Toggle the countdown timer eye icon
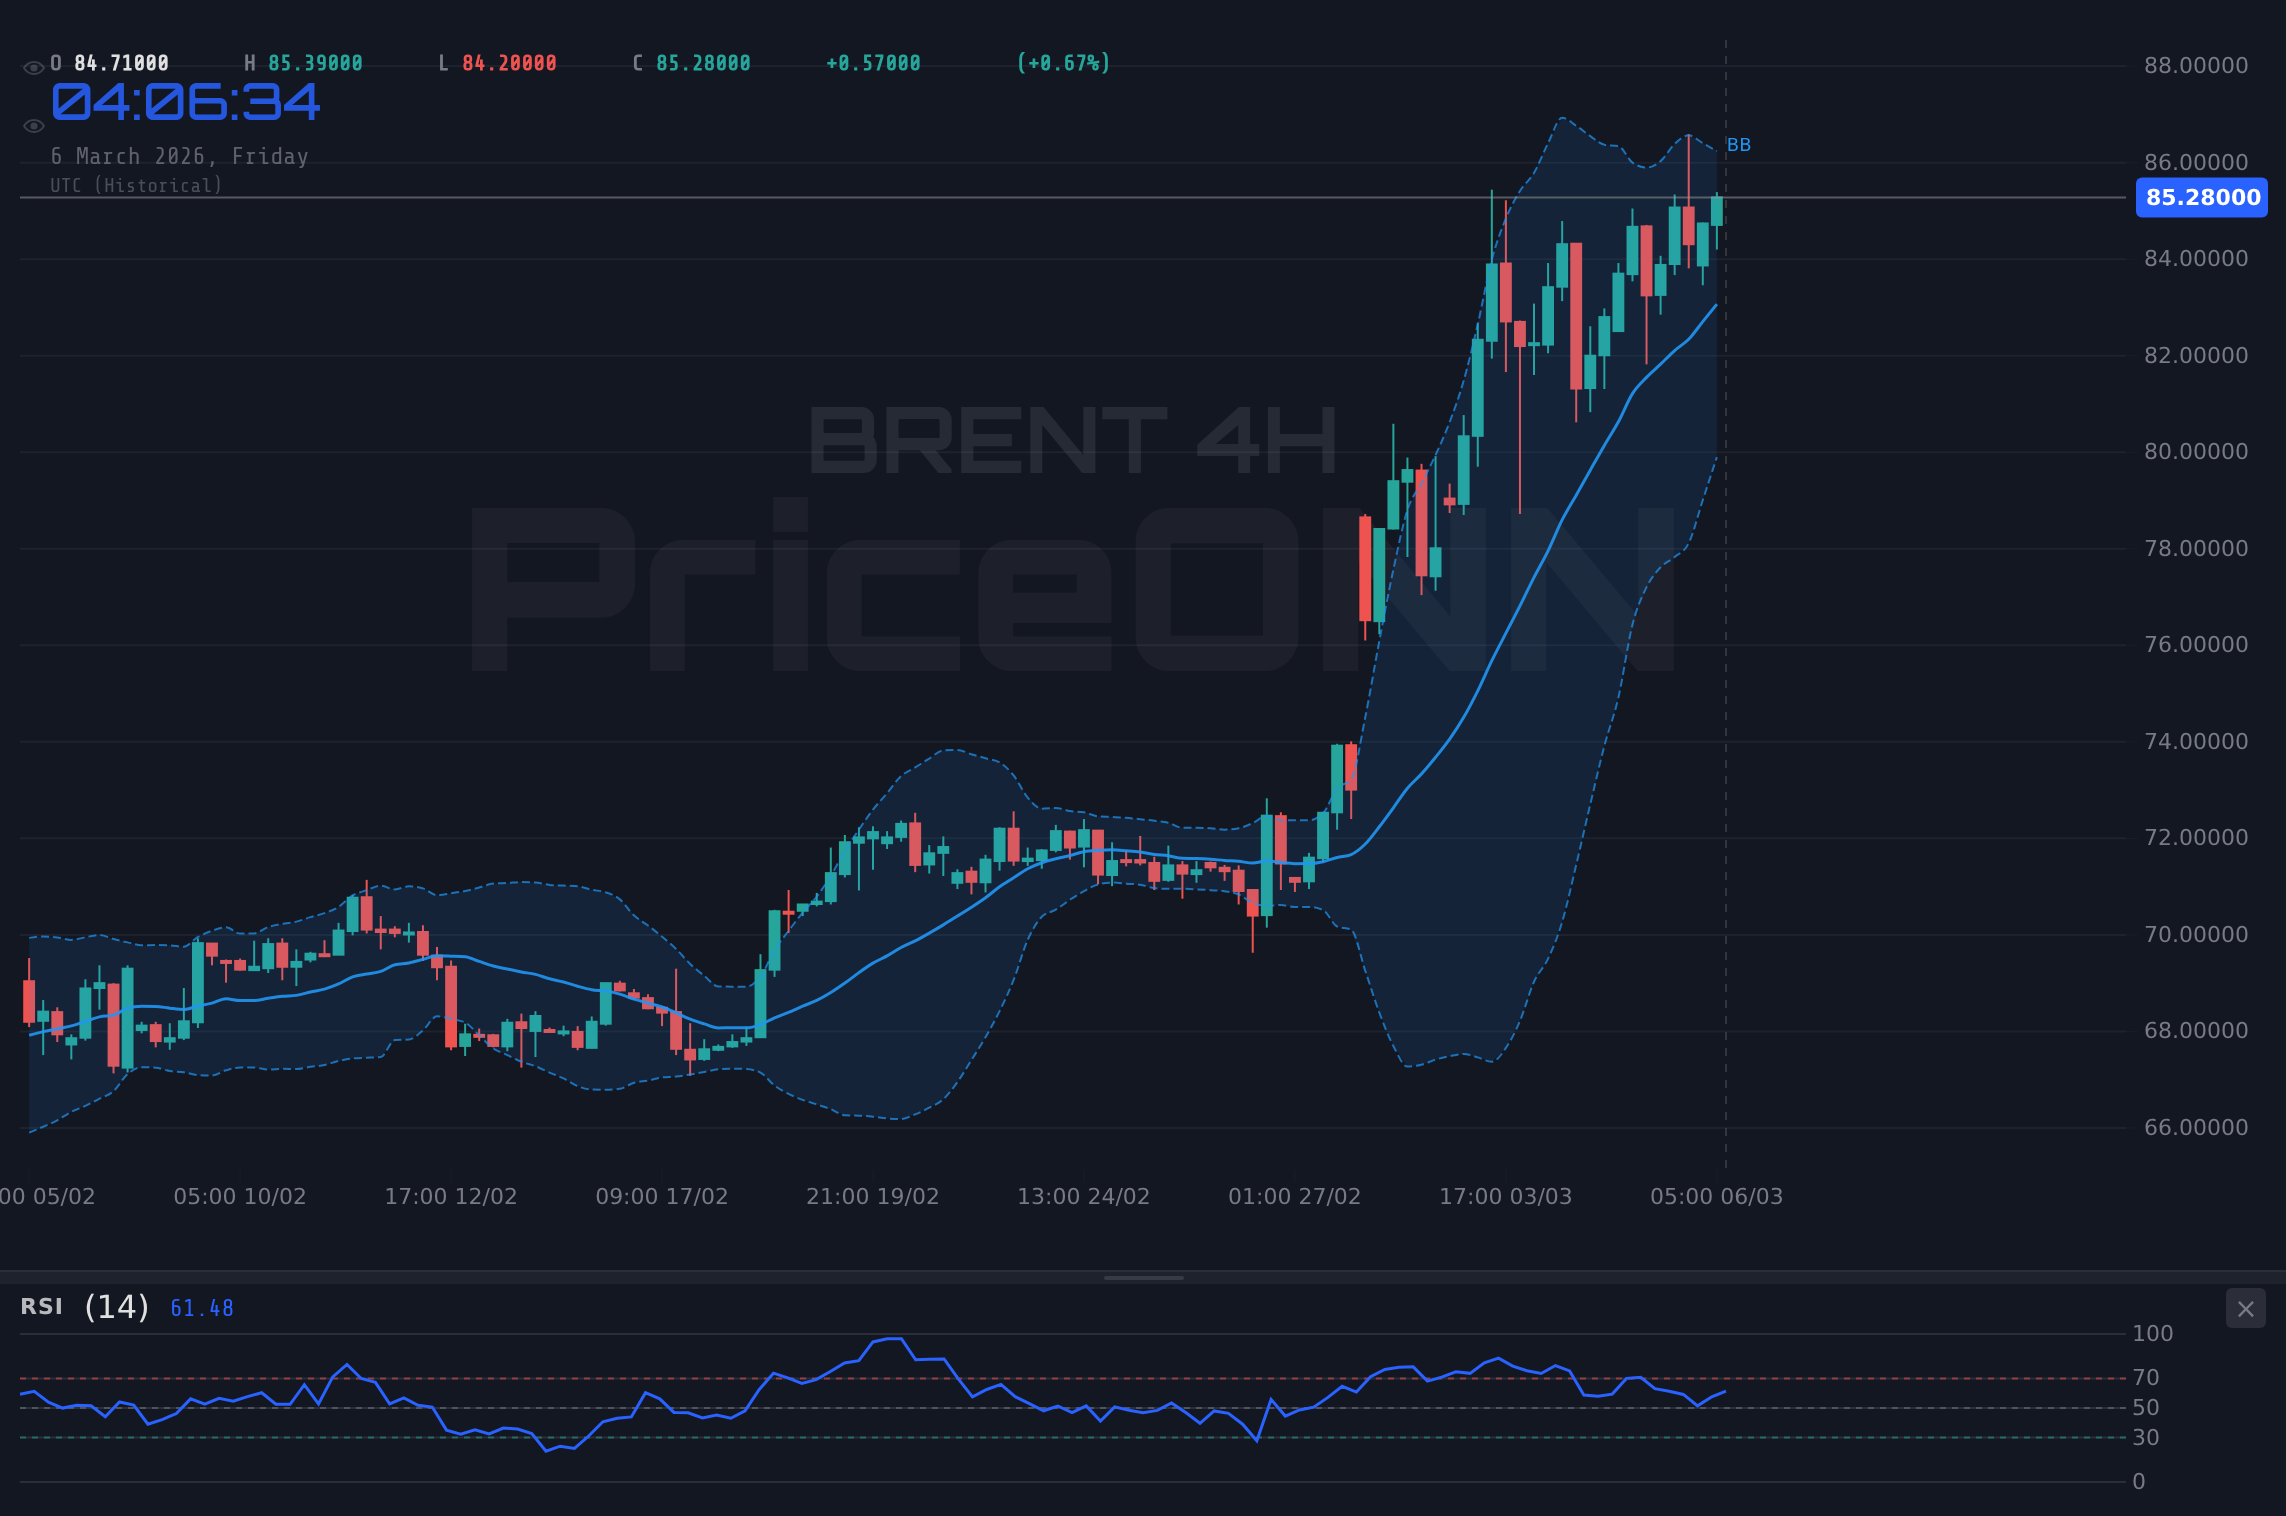The width and height of the screenshot is (2286, 1516). point(33,126)
